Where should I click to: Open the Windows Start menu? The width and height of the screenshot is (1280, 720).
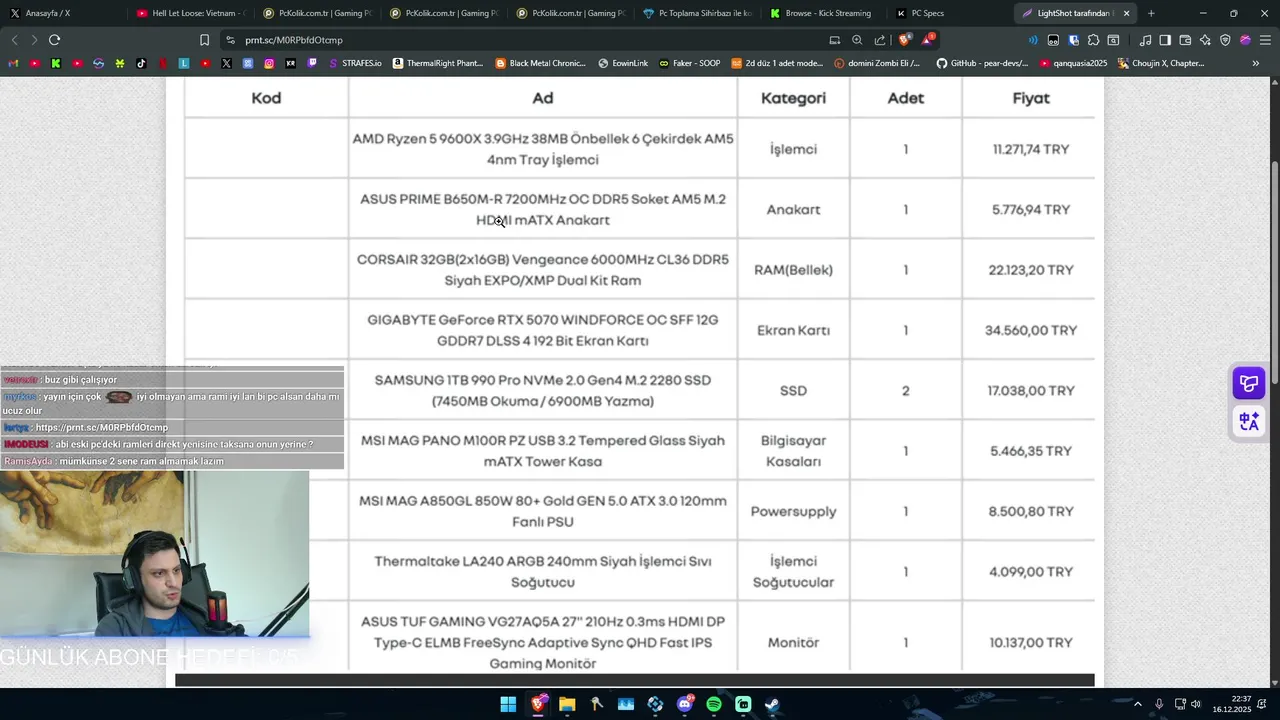508,704
